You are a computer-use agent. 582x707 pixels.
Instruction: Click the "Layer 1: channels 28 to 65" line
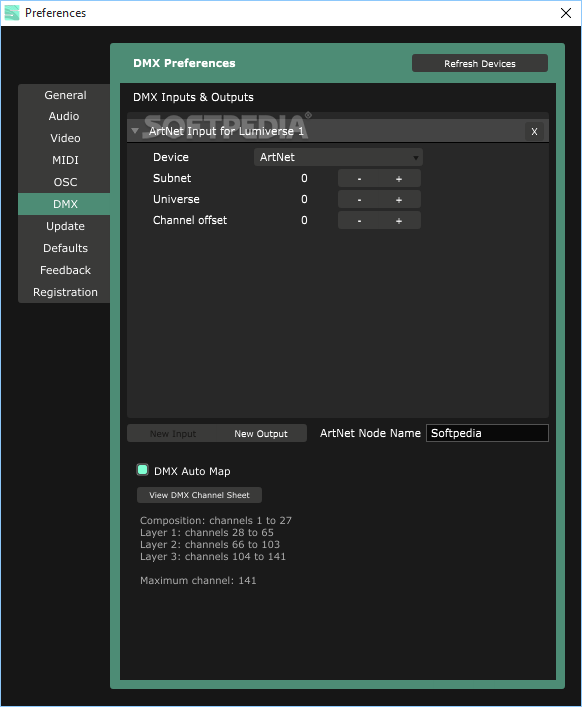206,533
